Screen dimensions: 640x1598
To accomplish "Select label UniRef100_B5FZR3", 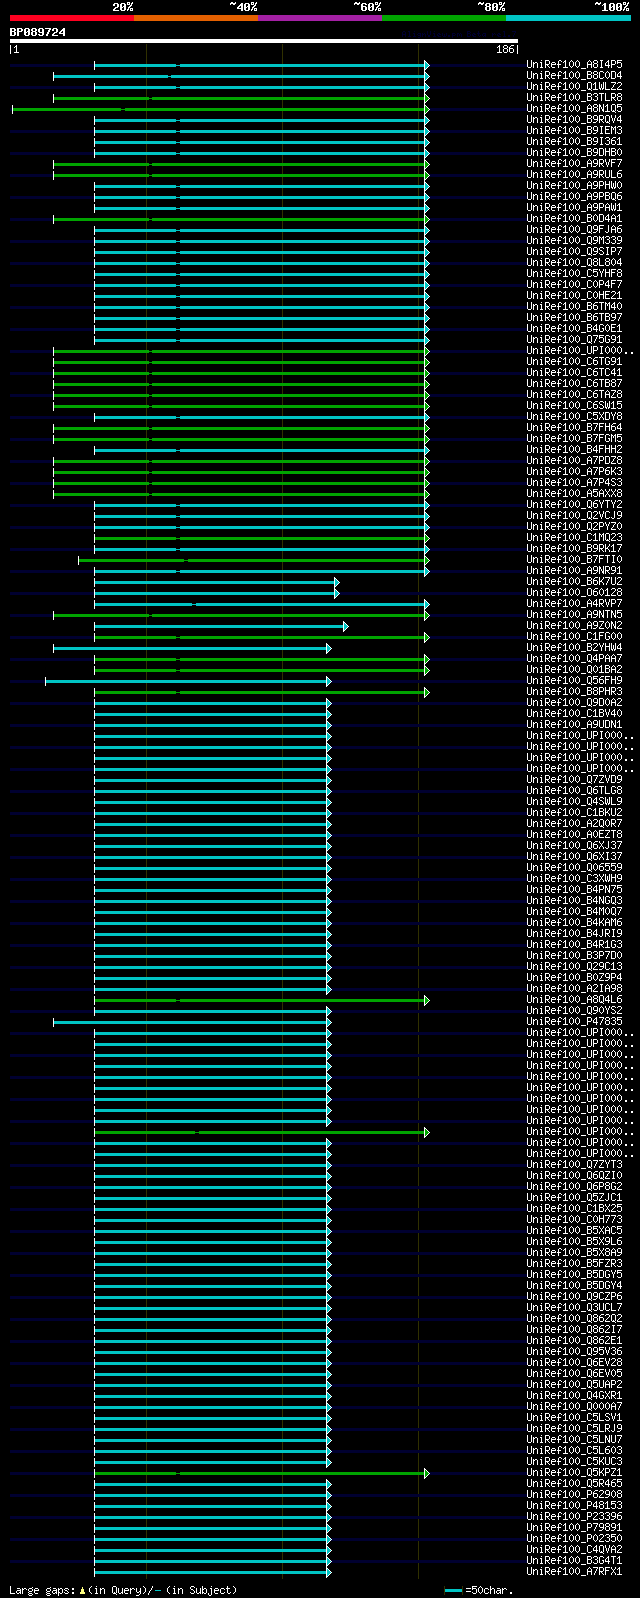I will point(574,1263).
